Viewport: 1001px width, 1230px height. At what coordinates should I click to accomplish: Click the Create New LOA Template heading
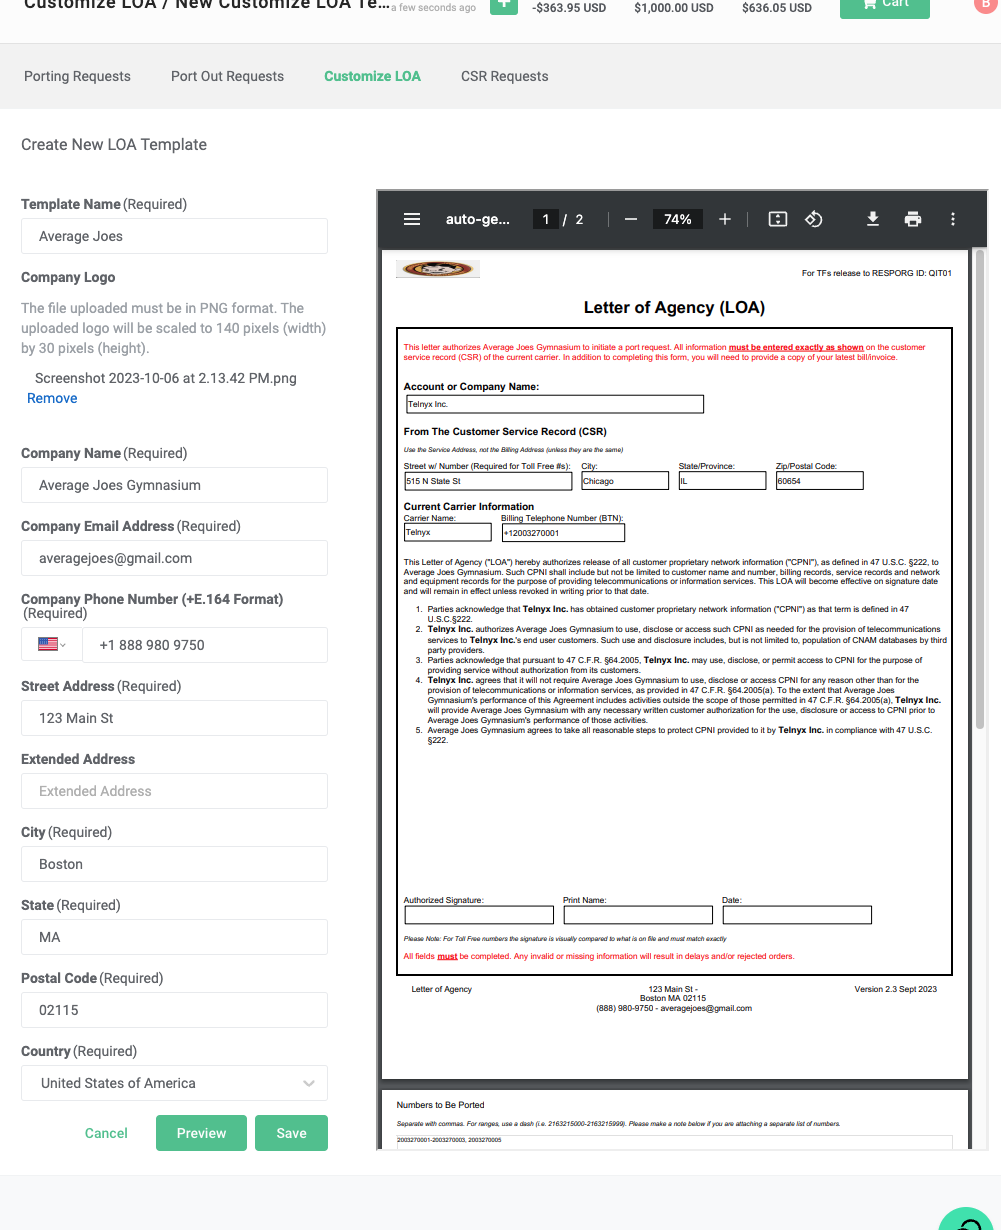pyautogui.click(x=114, y=144)
